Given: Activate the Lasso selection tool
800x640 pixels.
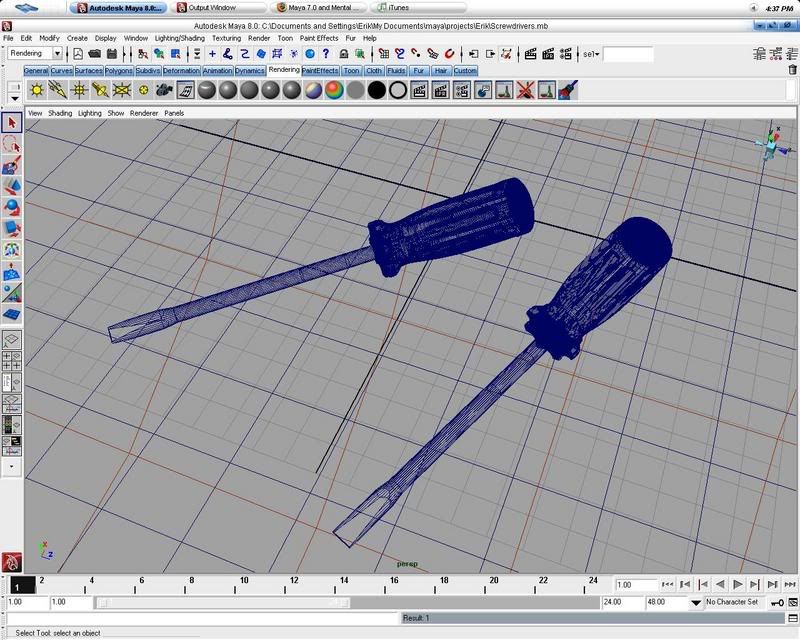Looking at the screenshot, I should coord(12,144).
